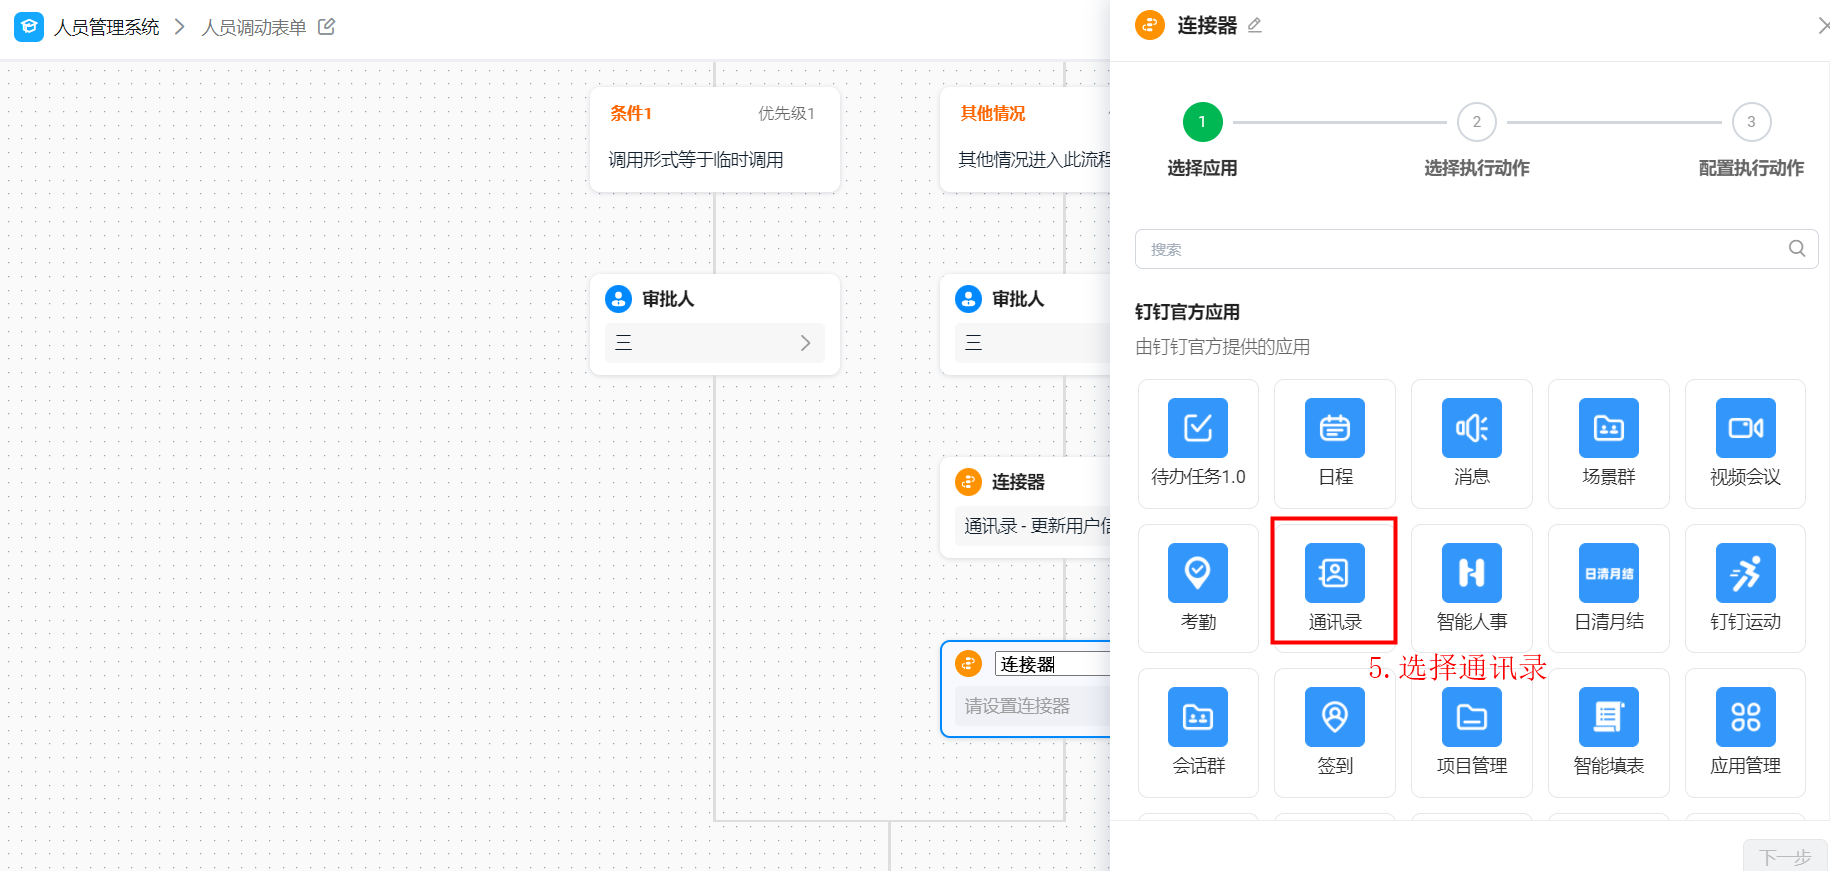Go to step 3 配置执行动作
Viewport: 1830px width, 871px height.
point(1751,122)
